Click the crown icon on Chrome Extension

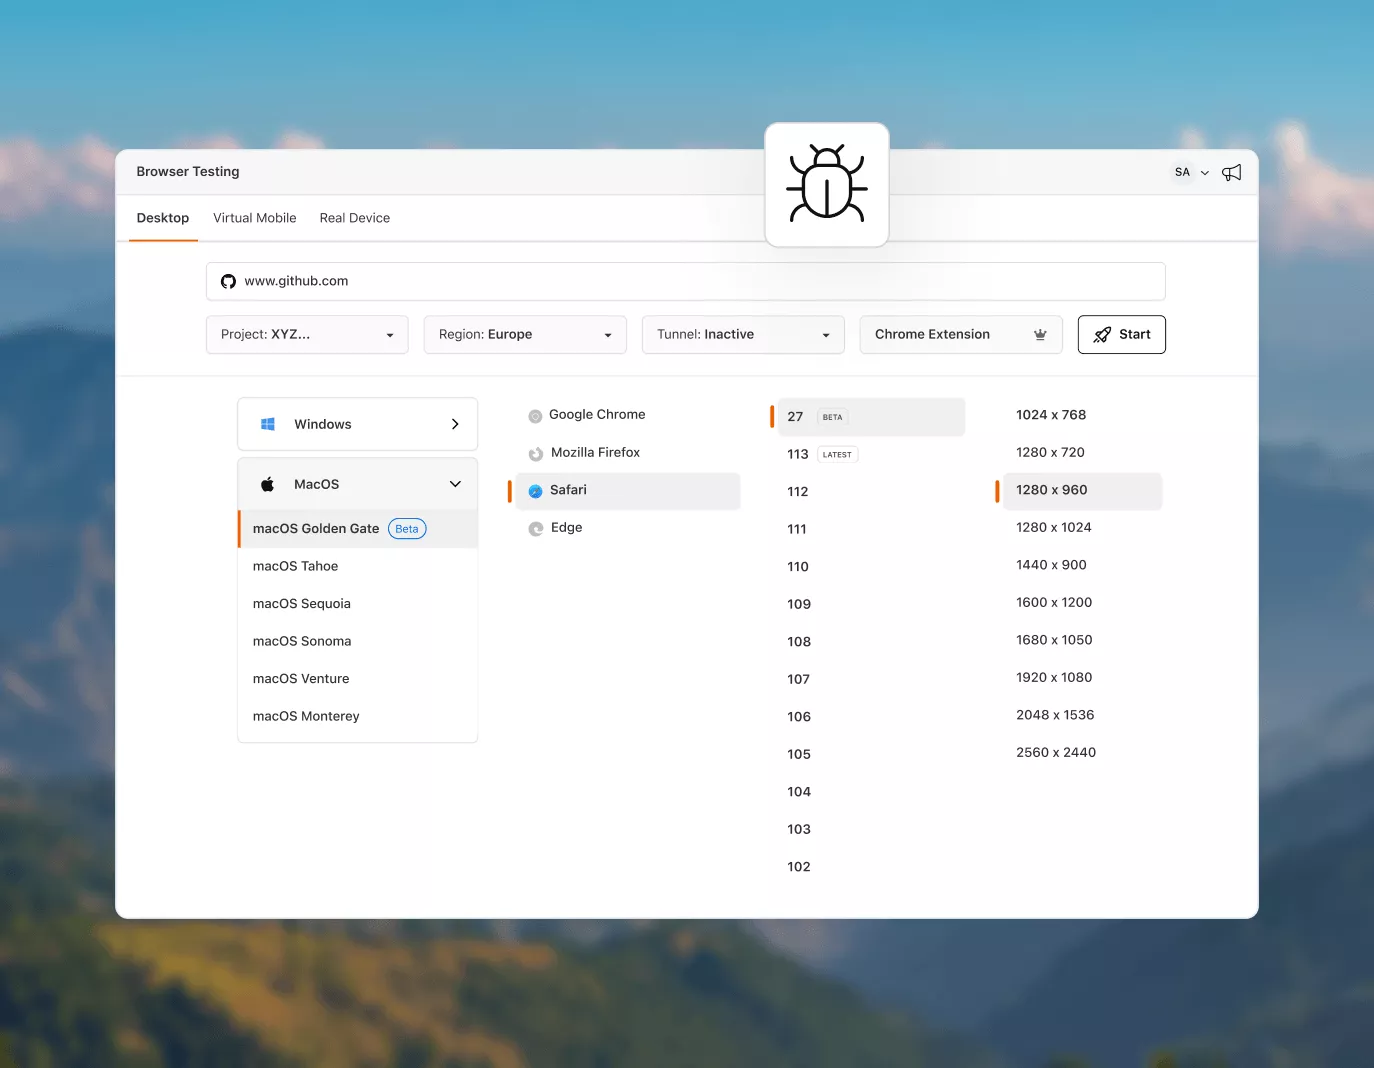1040,334
